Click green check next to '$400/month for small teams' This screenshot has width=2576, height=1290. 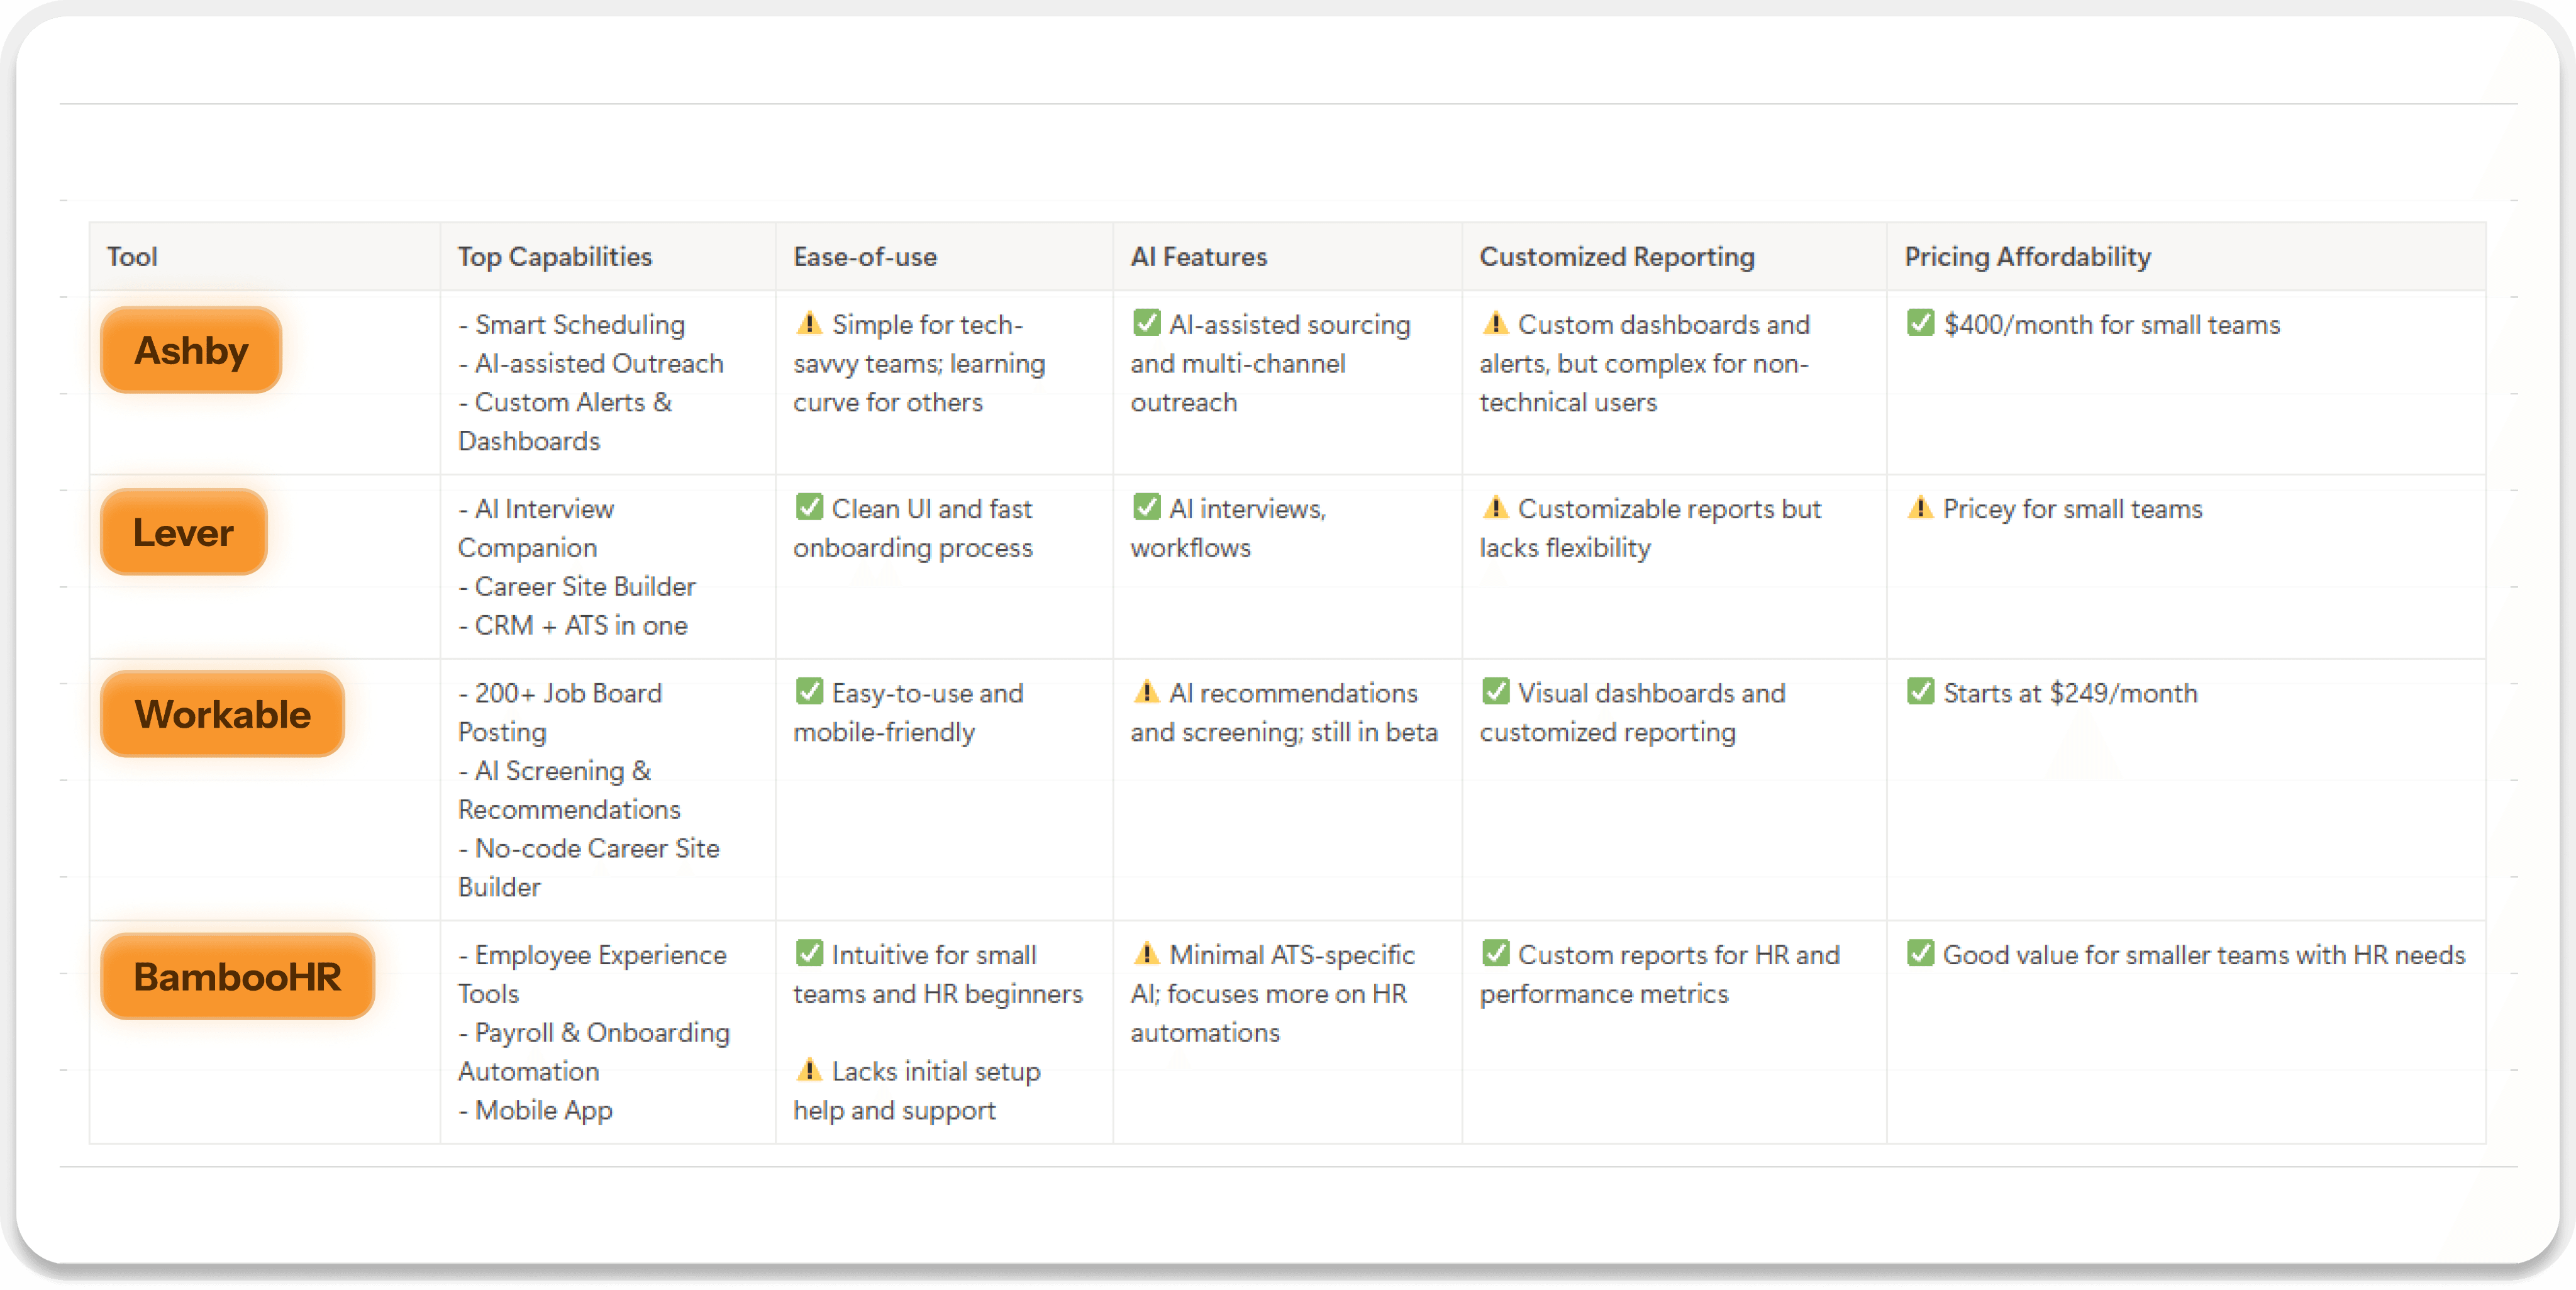[x=1920, y=323]
